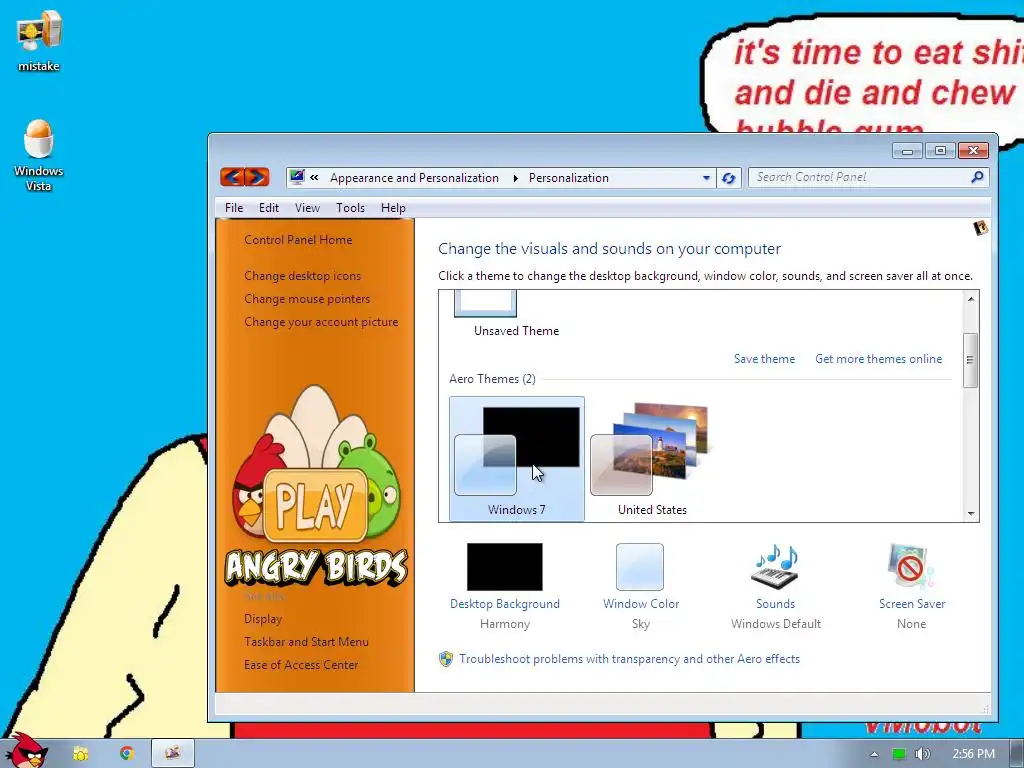Click the refresh icon beside address bar
The width and height of the screenshot is (1024, 768).
pyautogui.click(x=729, y=178)
